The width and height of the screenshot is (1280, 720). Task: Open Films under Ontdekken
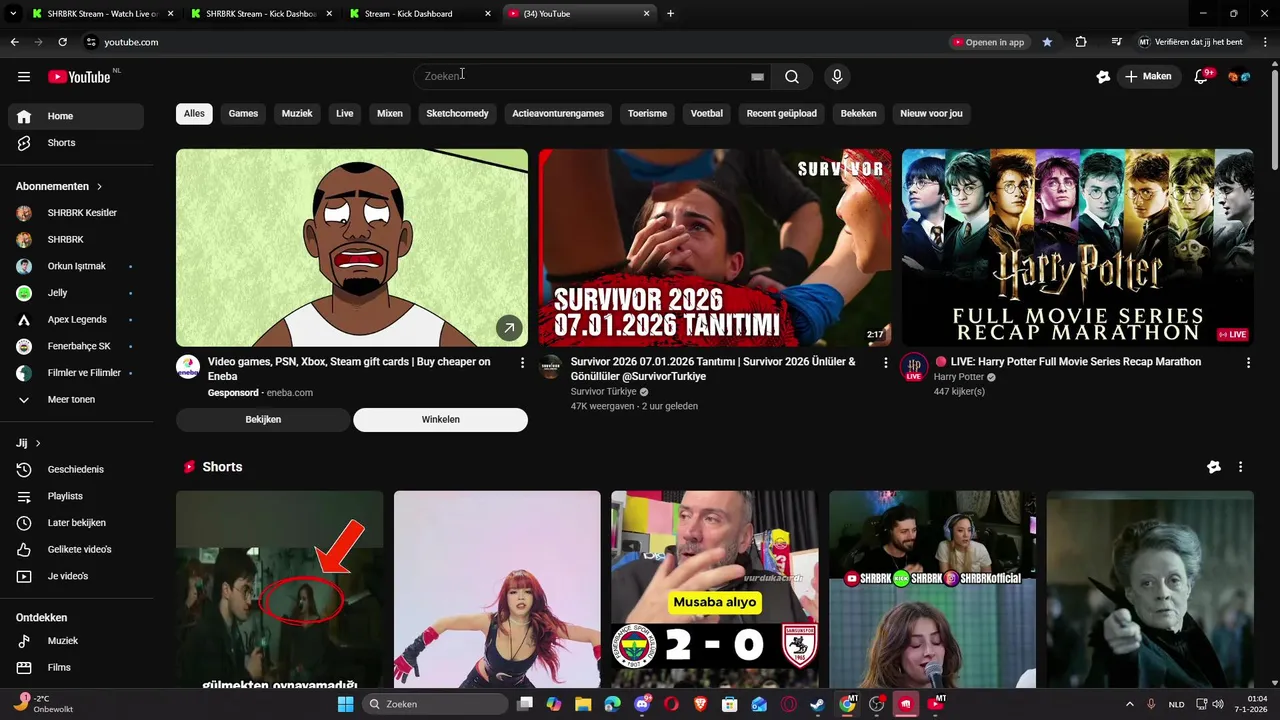pyautogui.click(x=76, y=667)
